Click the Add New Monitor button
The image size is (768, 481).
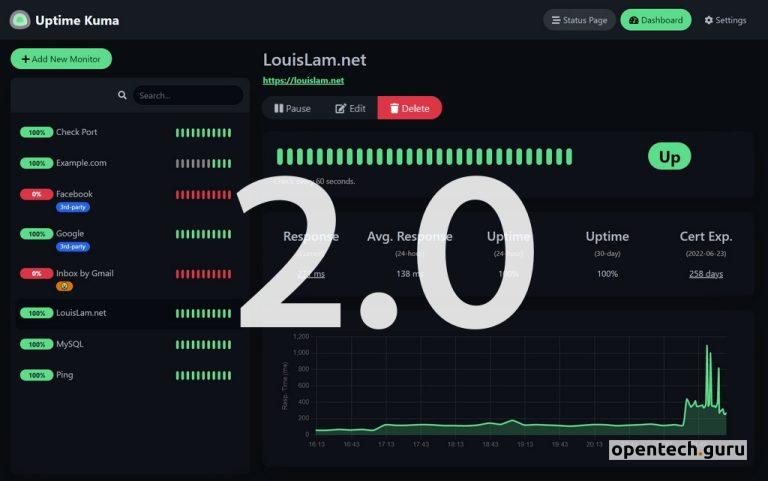click(61, 59)
